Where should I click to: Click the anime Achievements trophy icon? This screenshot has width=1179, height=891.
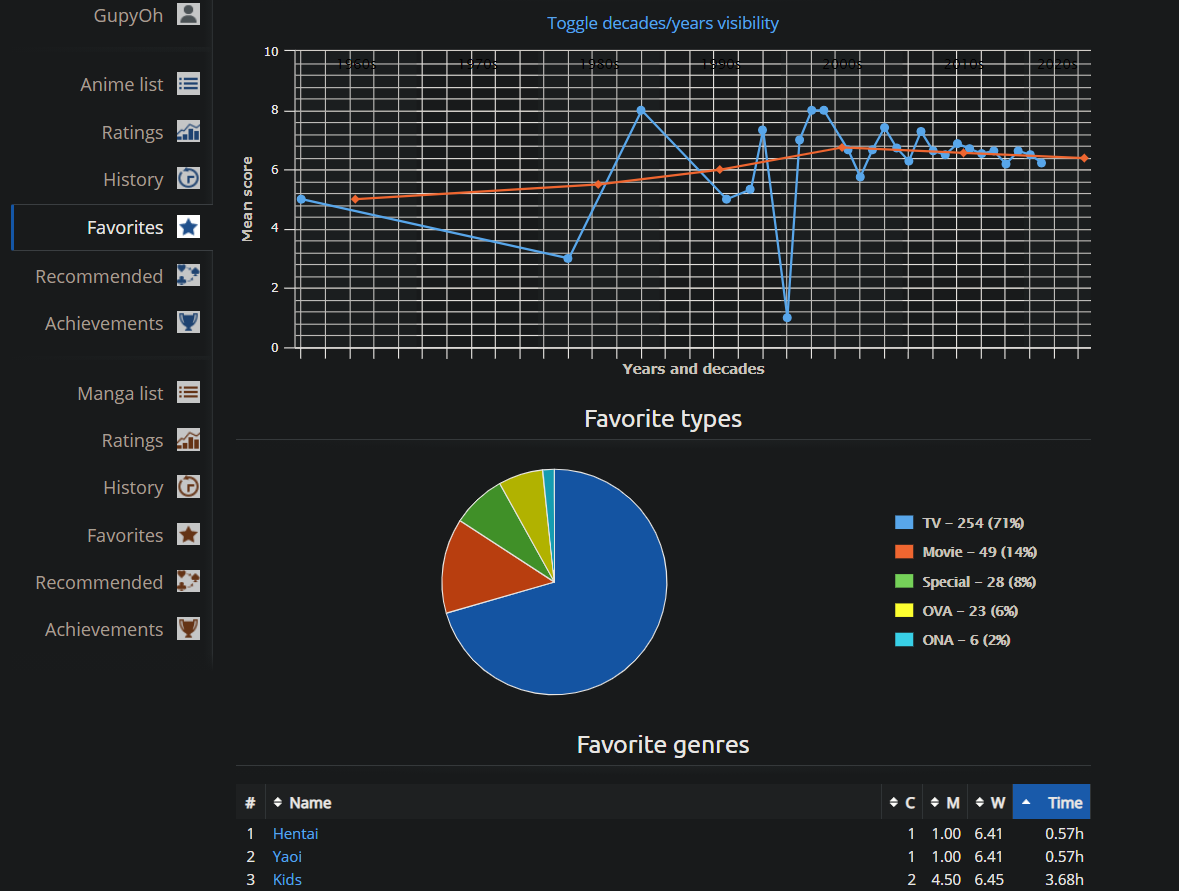coord(188,323)
